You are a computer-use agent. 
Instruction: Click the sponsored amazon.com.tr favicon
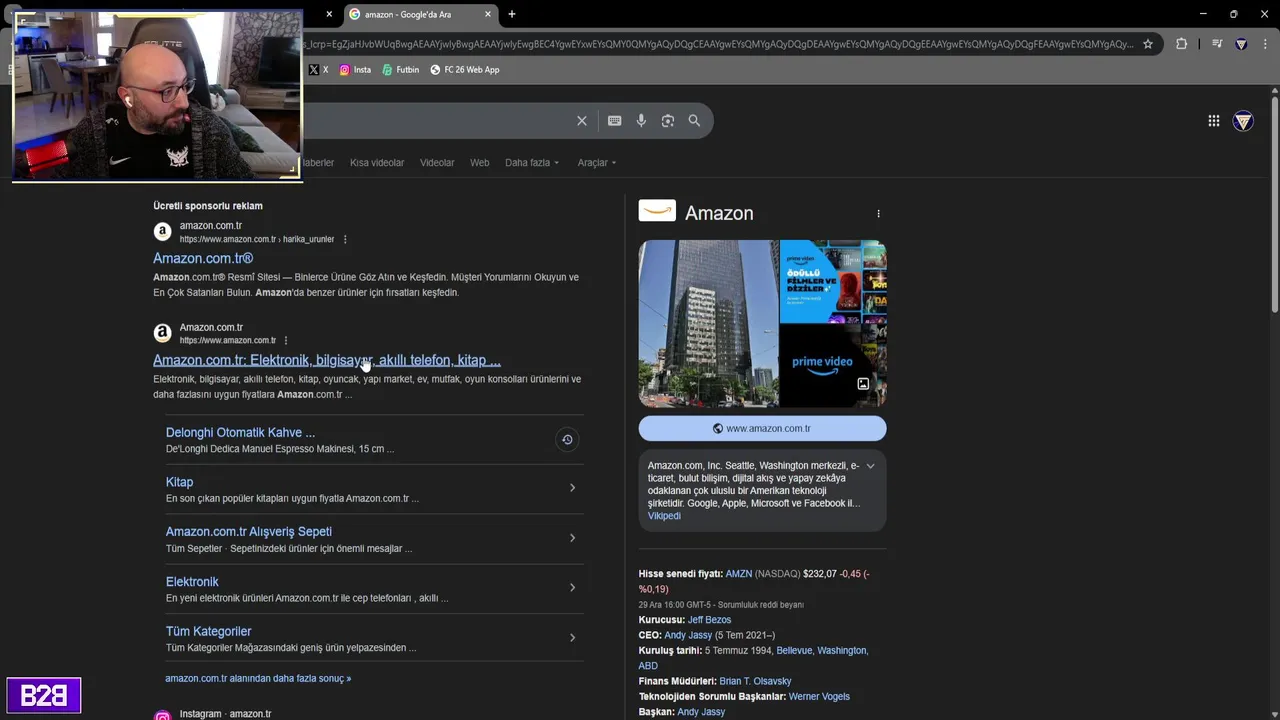click(162, 232)
